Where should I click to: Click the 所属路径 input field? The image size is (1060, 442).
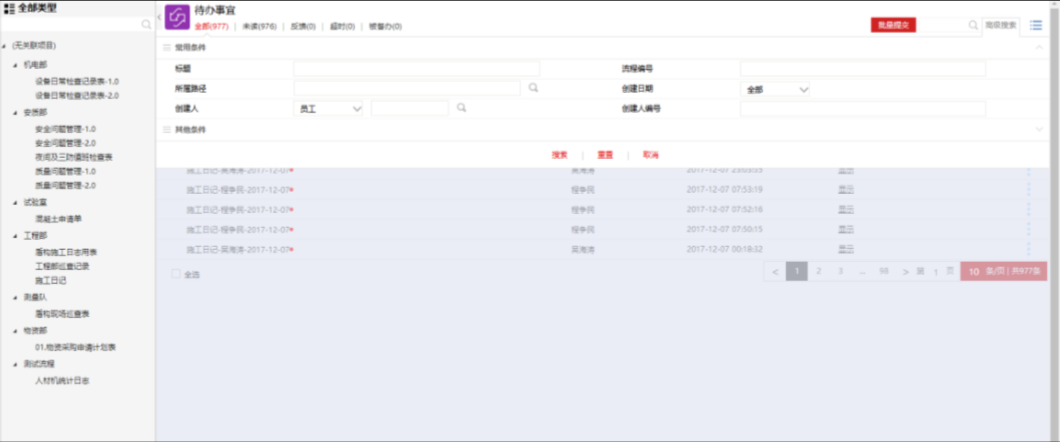click(x=407, y=88)
